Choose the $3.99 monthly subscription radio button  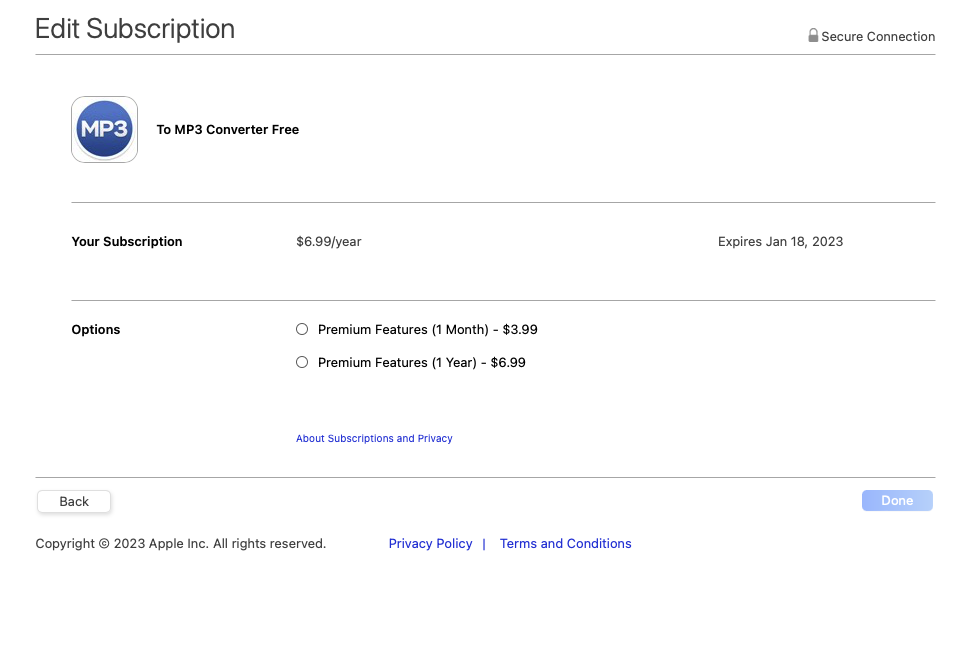[301, 329]
